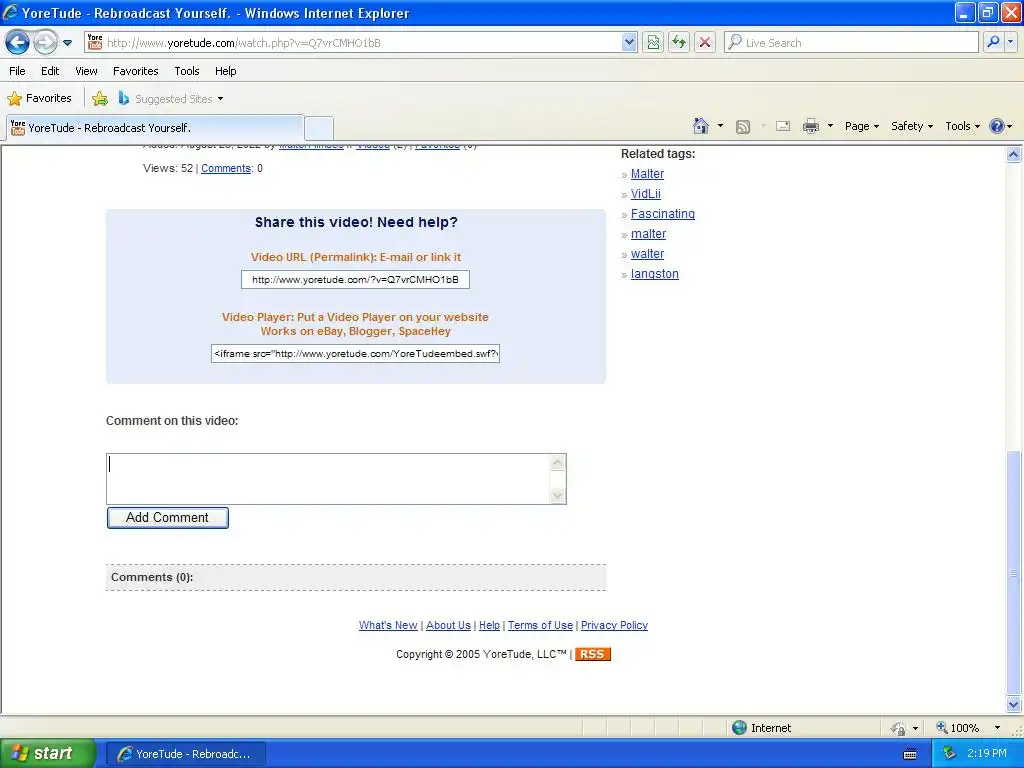
Task: Open the Fascinating related tag
Action: [663, 214]
